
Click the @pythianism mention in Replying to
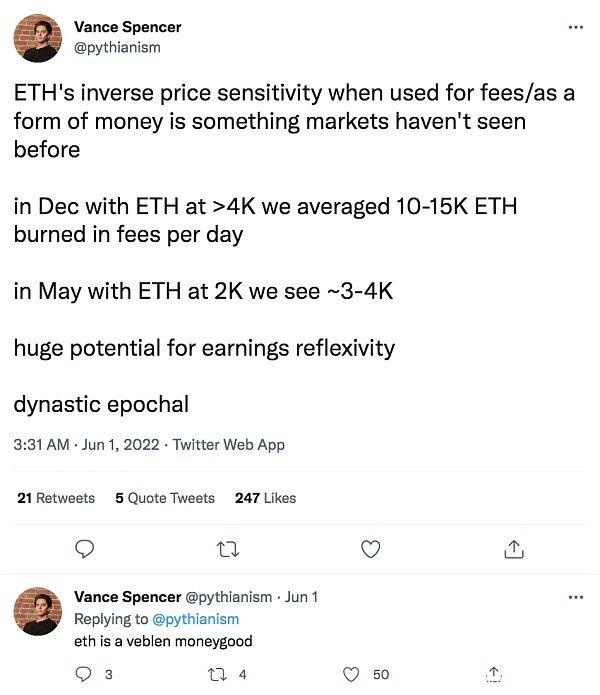(196, 619)
